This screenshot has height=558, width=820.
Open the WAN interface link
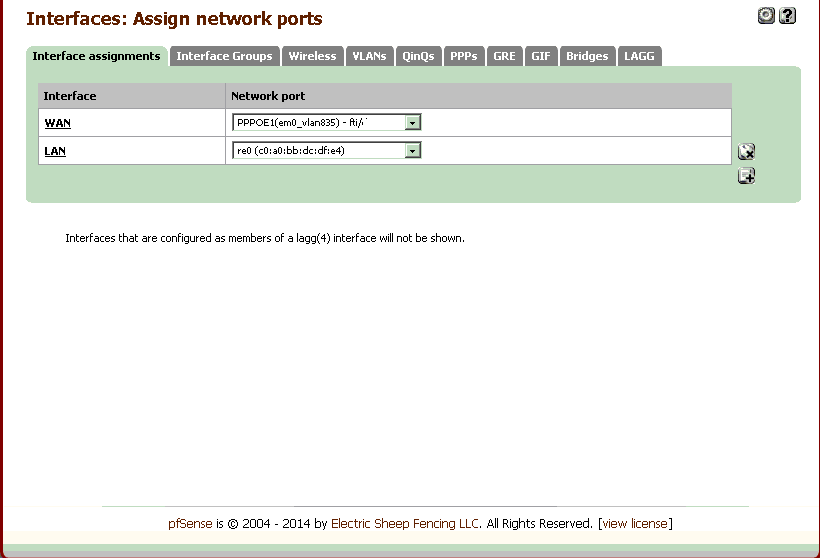click(x=57, y=123)
